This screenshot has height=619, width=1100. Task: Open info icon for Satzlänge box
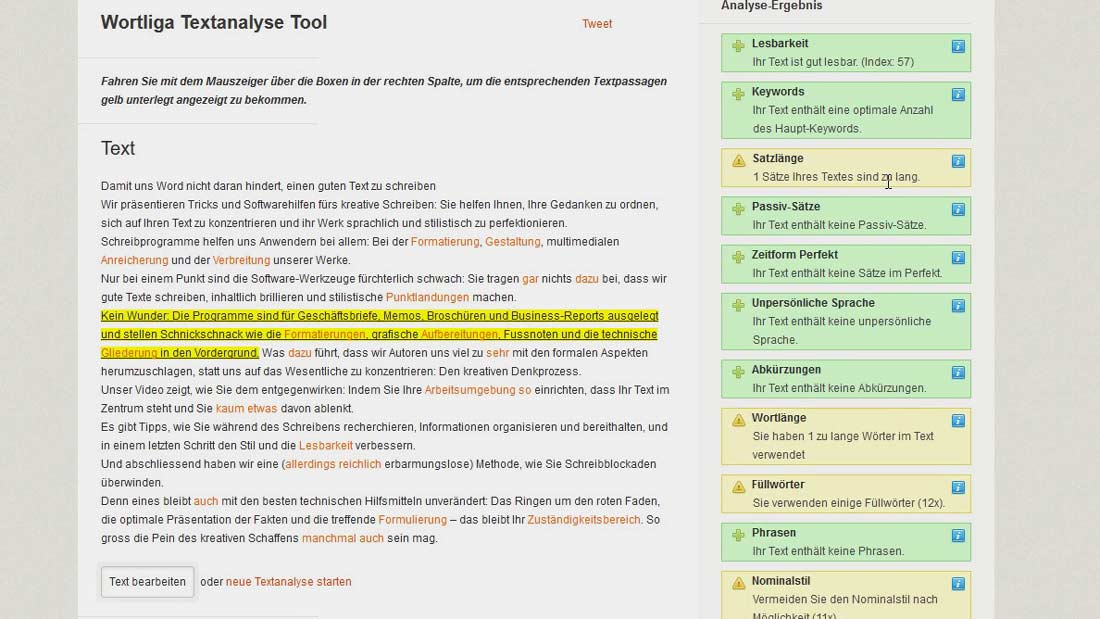point(958,161)
